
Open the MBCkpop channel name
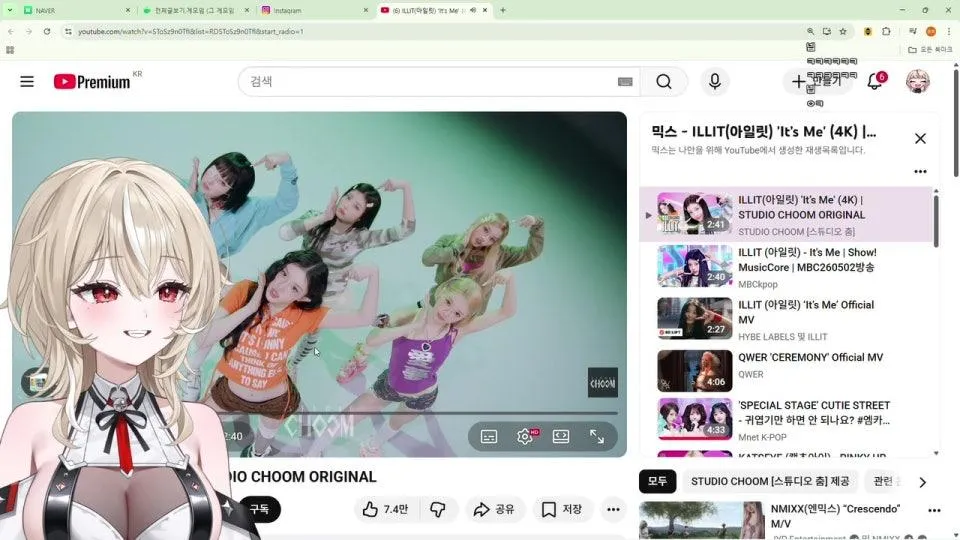(x=758, y=284)
